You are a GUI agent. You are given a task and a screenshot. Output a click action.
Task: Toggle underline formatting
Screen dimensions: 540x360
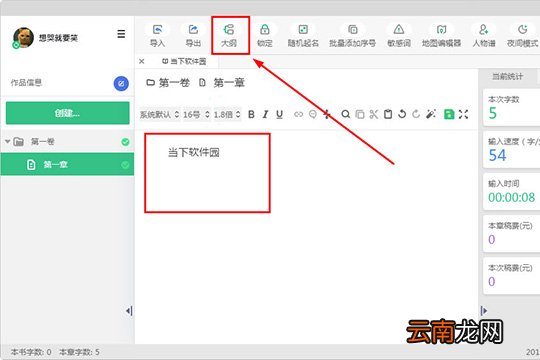click(x=279, y=114)
